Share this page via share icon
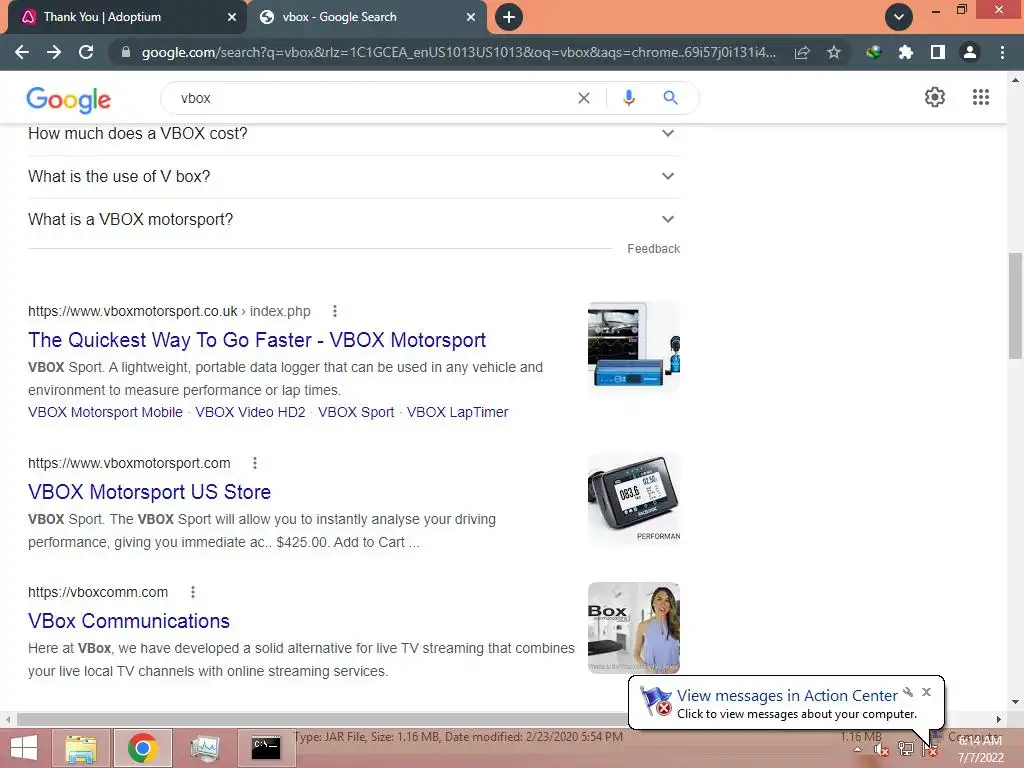The width and height of the screenshot is (1024, 768). pyautogui.click(x=802, y=52)
